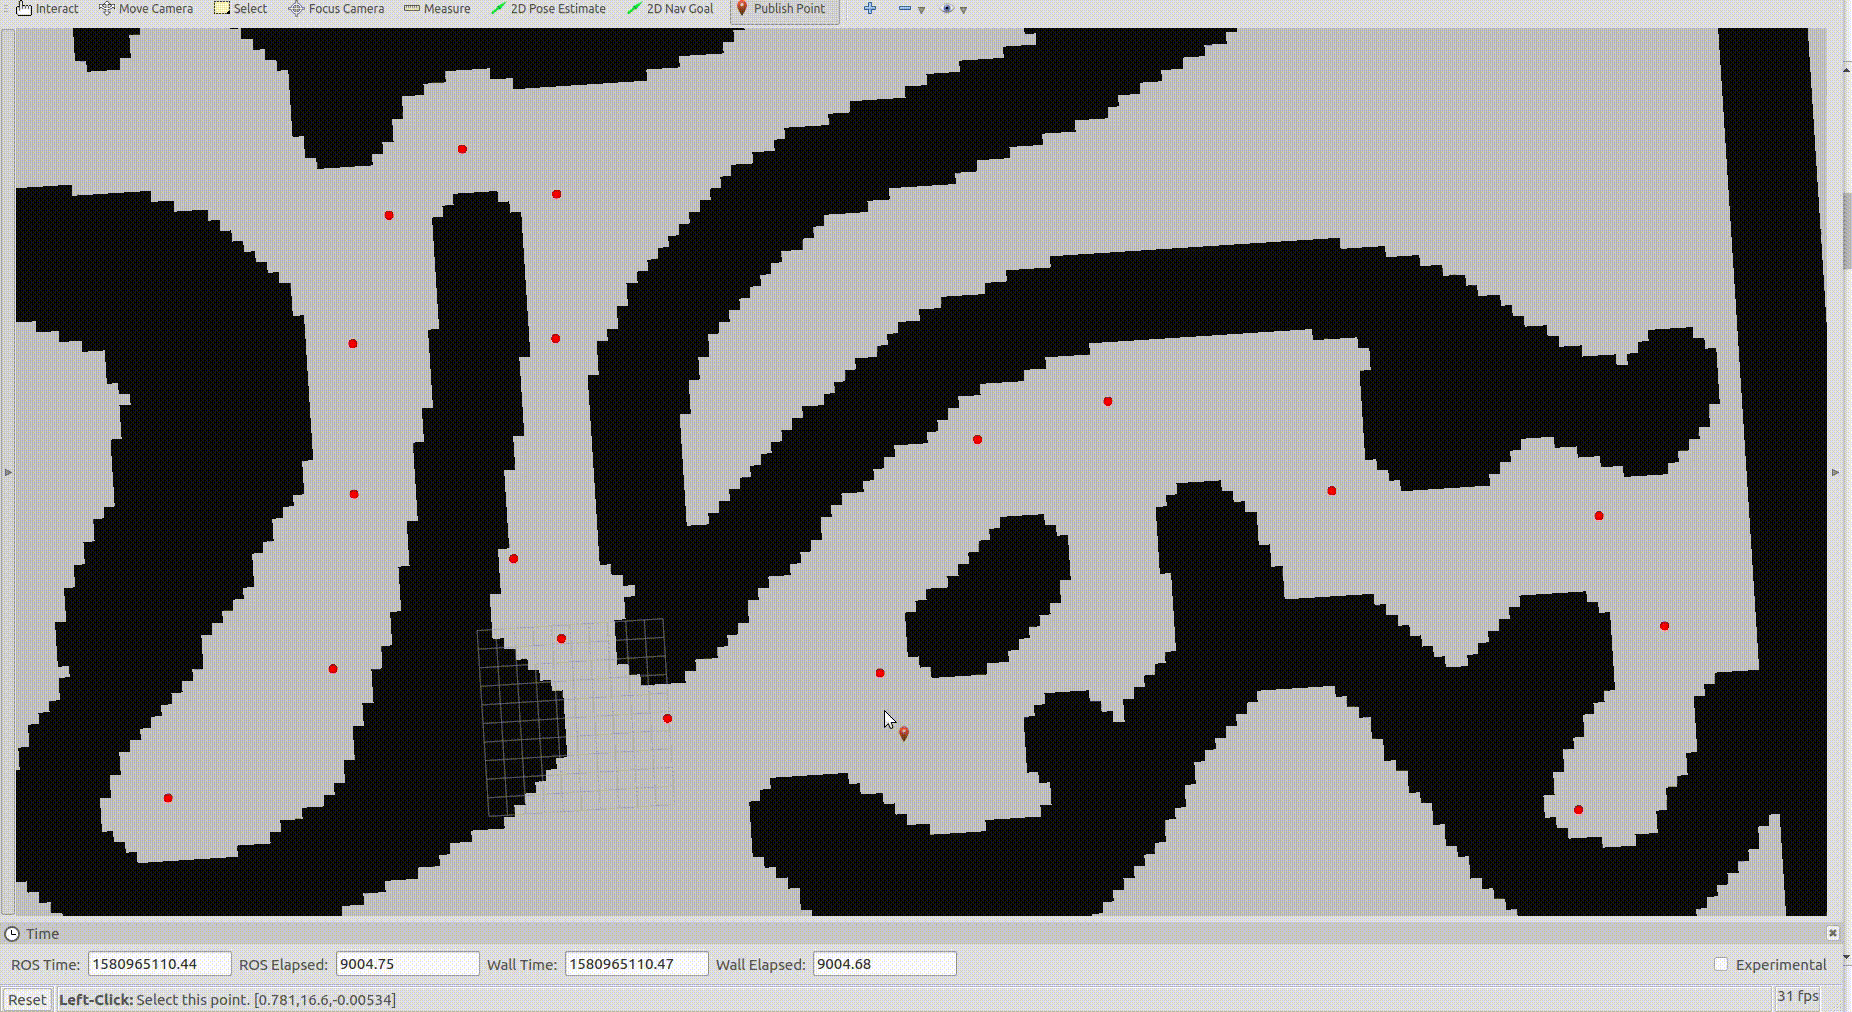Switch to the Select tool
The image size is (1852, 1012).
click(x=240, y=8)
